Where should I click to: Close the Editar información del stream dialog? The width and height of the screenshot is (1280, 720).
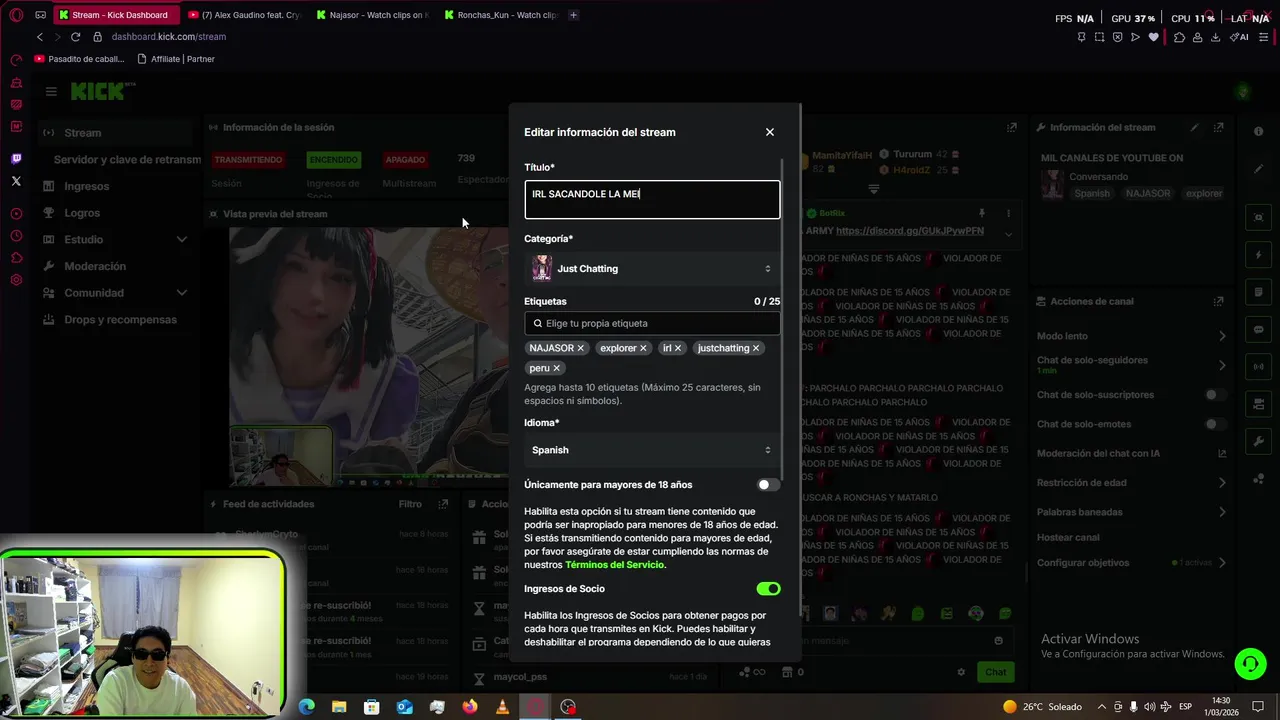pyautogui.click(x=769, y=132)
